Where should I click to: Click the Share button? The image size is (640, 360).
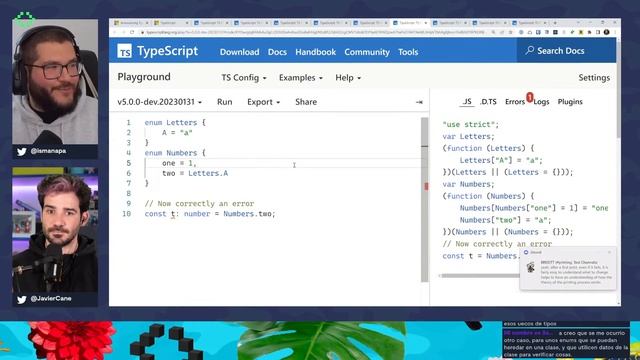pyautogui.click(x=306, y=102)
